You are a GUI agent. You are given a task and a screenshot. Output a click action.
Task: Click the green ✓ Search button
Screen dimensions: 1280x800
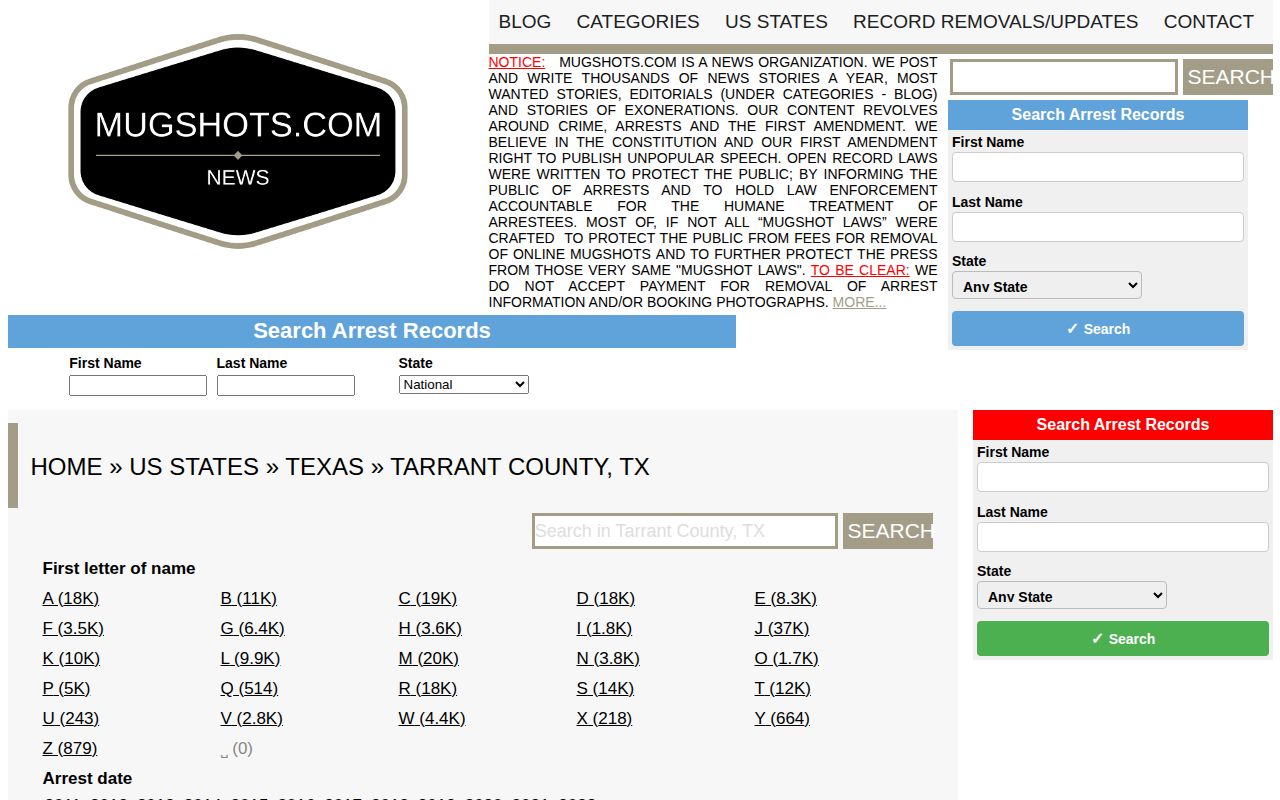pos(1123,639)
